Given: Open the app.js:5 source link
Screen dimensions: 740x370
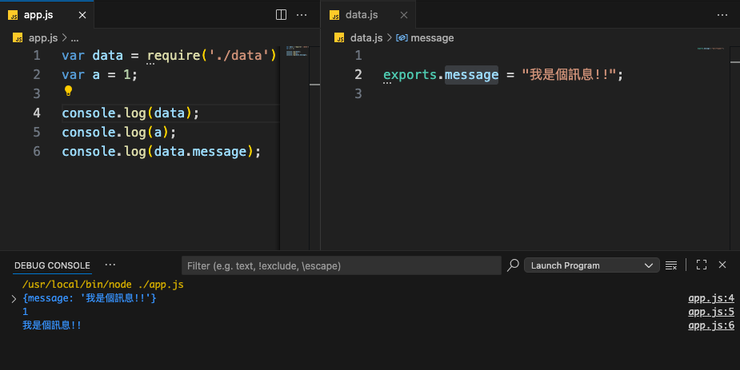Looking at the screenshot, I should (x=711, y=312).
